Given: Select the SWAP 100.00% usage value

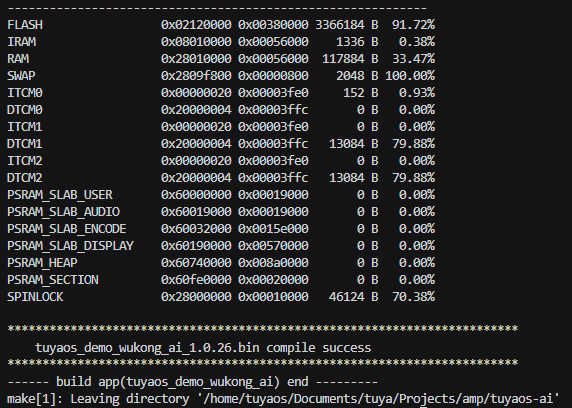Looking at the screenshot, I should [410, 76].
